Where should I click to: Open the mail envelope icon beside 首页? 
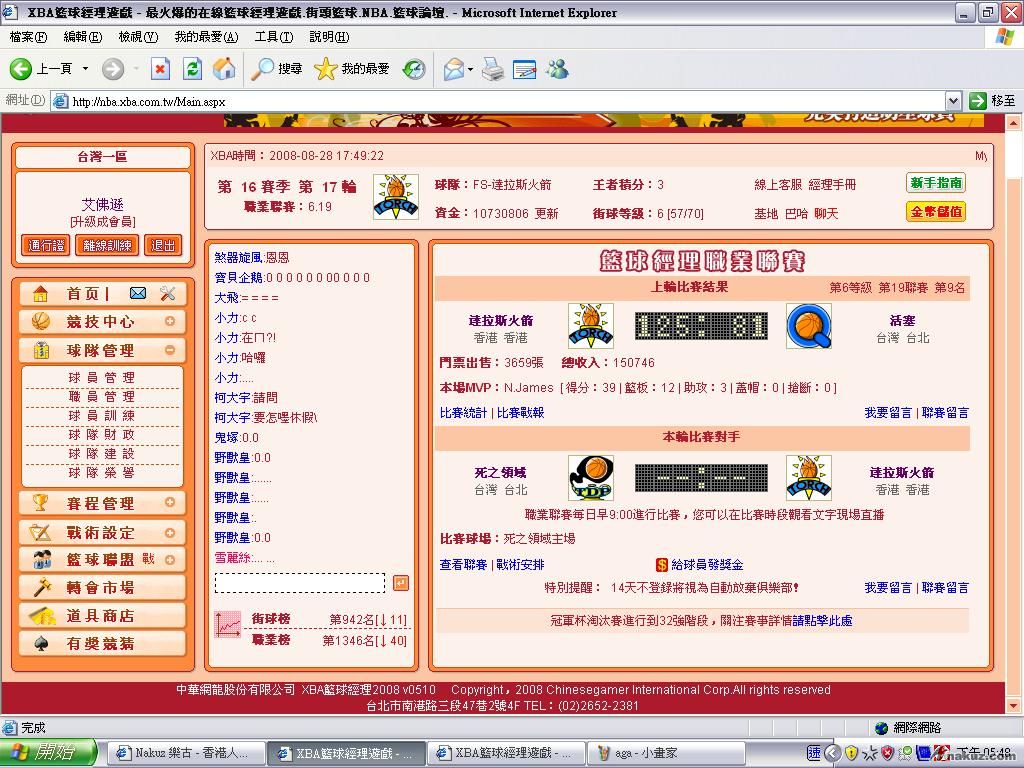138,293
